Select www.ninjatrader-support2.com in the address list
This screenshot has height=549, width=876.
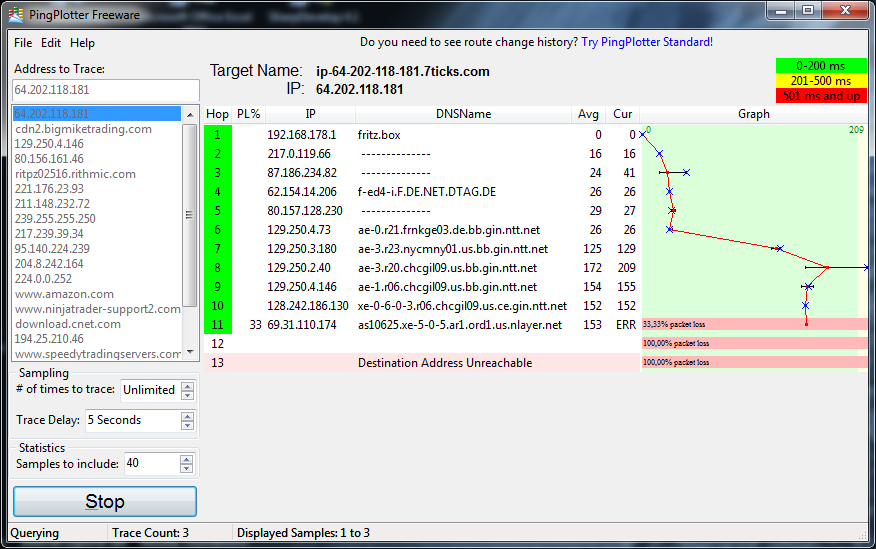click(97, 309)
